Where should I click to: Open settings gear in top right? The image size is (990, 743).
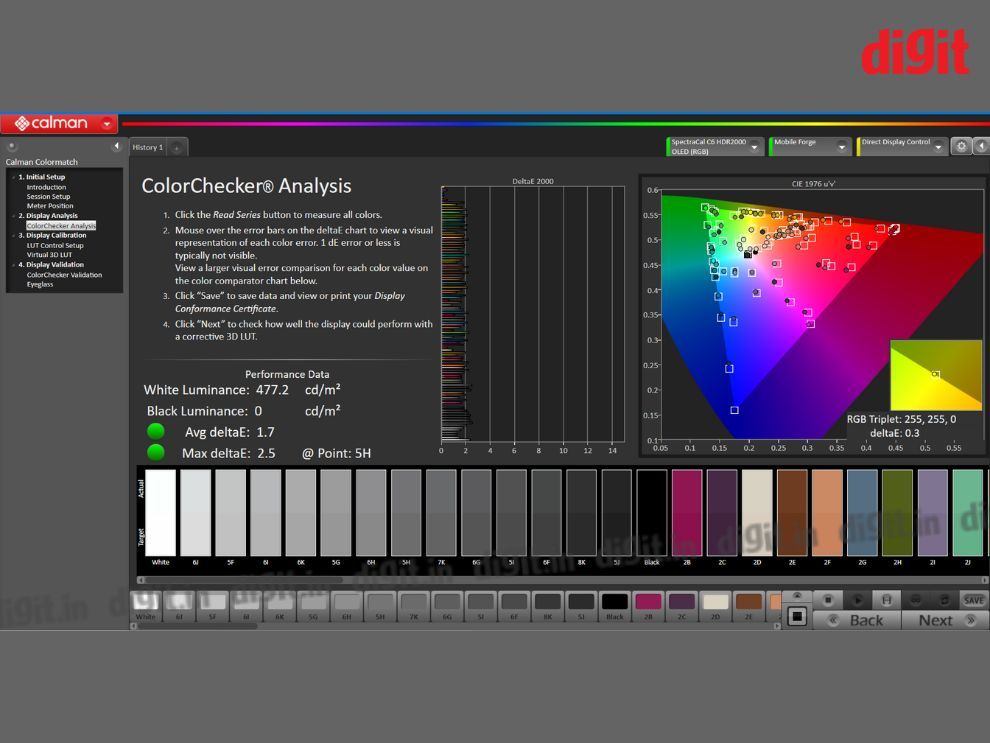961,146
